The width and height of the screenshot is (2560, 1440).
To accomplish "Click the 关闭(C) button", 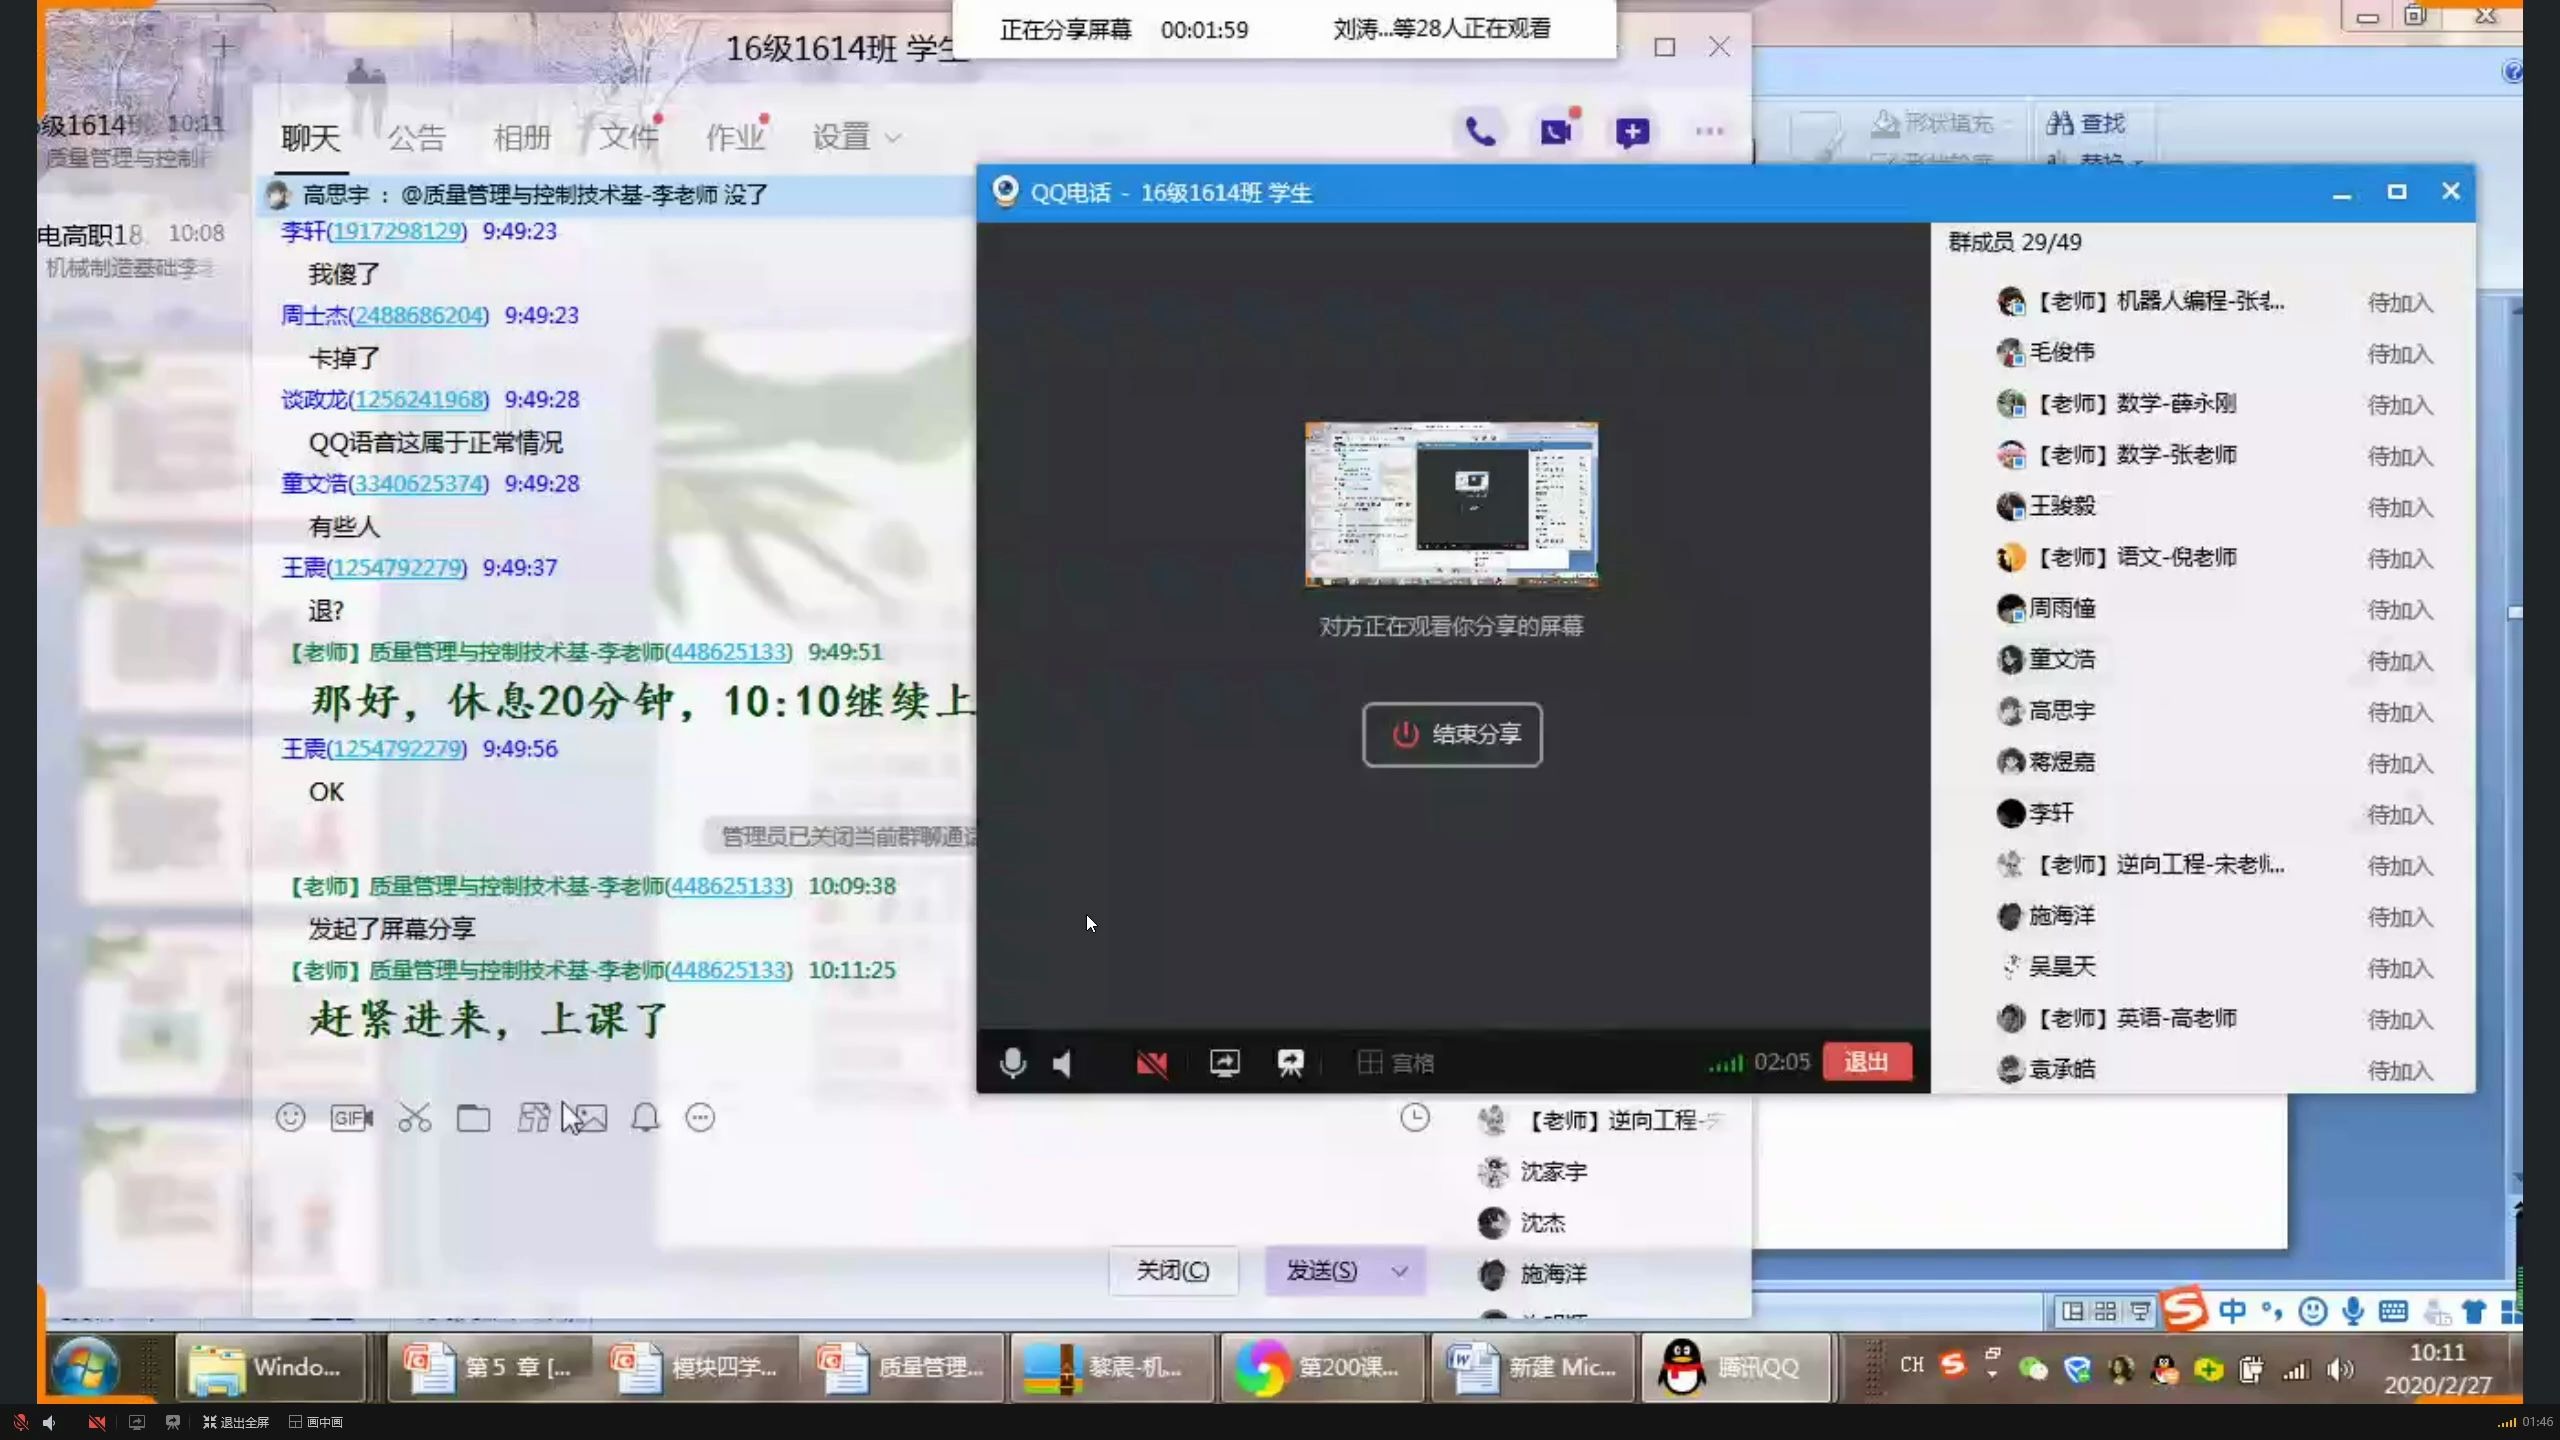I will point(1173,1271).
